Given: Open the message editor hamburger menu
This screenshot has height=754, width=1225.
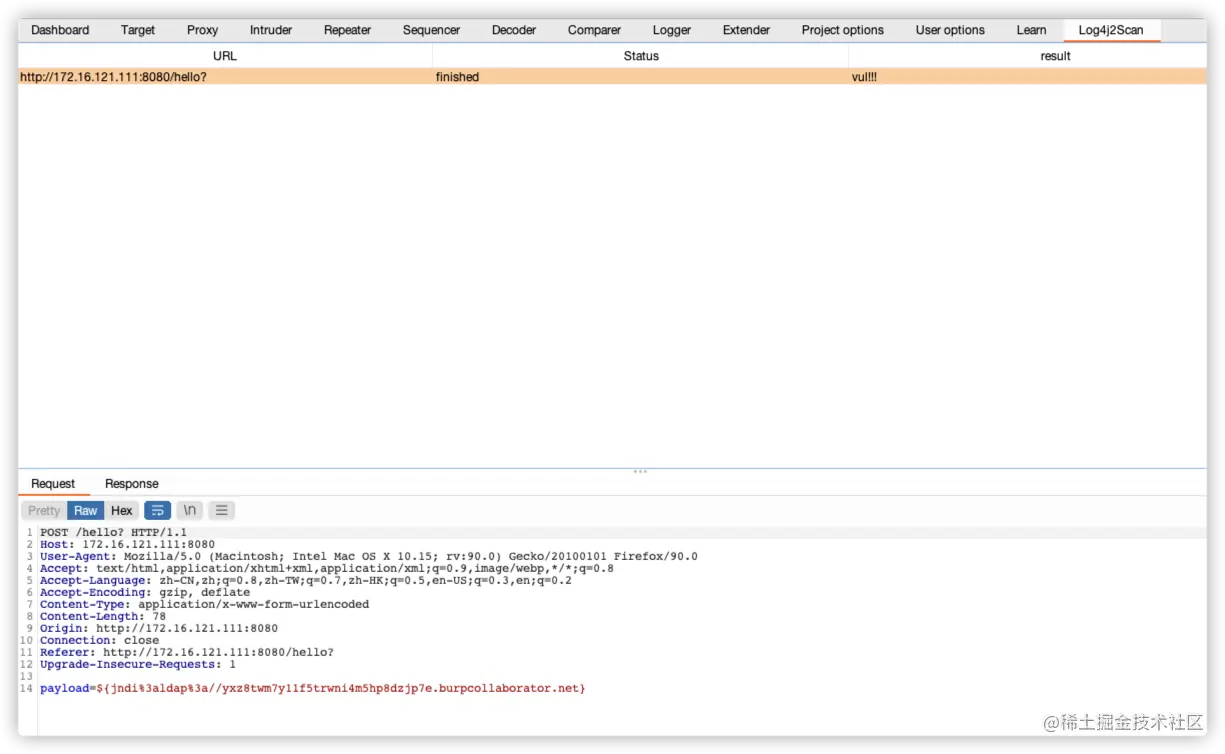Looking at the screenshot, I should pos(222,510).
